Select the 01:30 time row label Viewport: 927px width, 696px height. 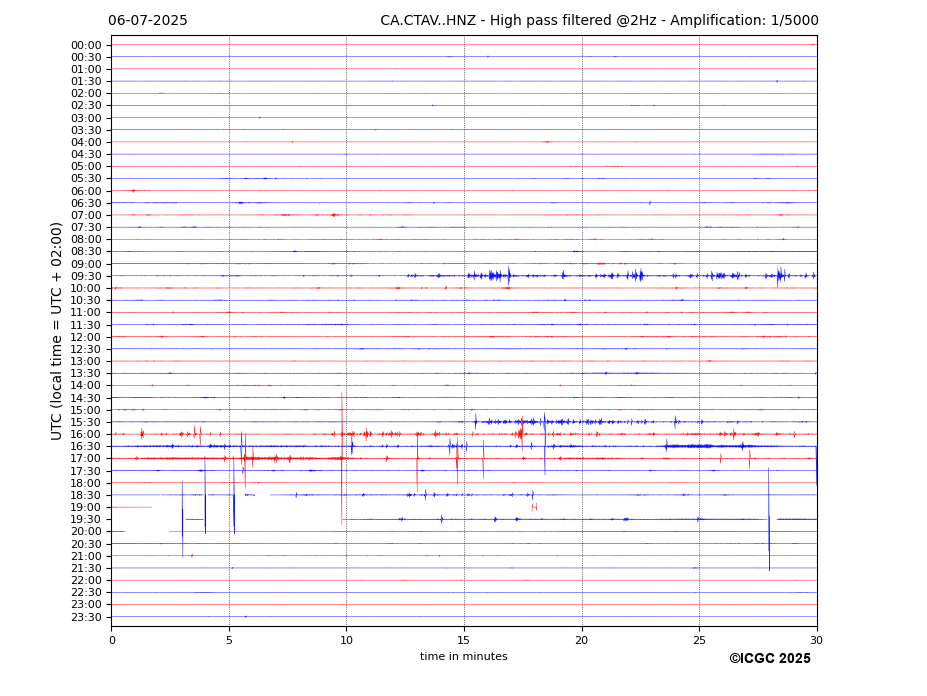[86, 82]
